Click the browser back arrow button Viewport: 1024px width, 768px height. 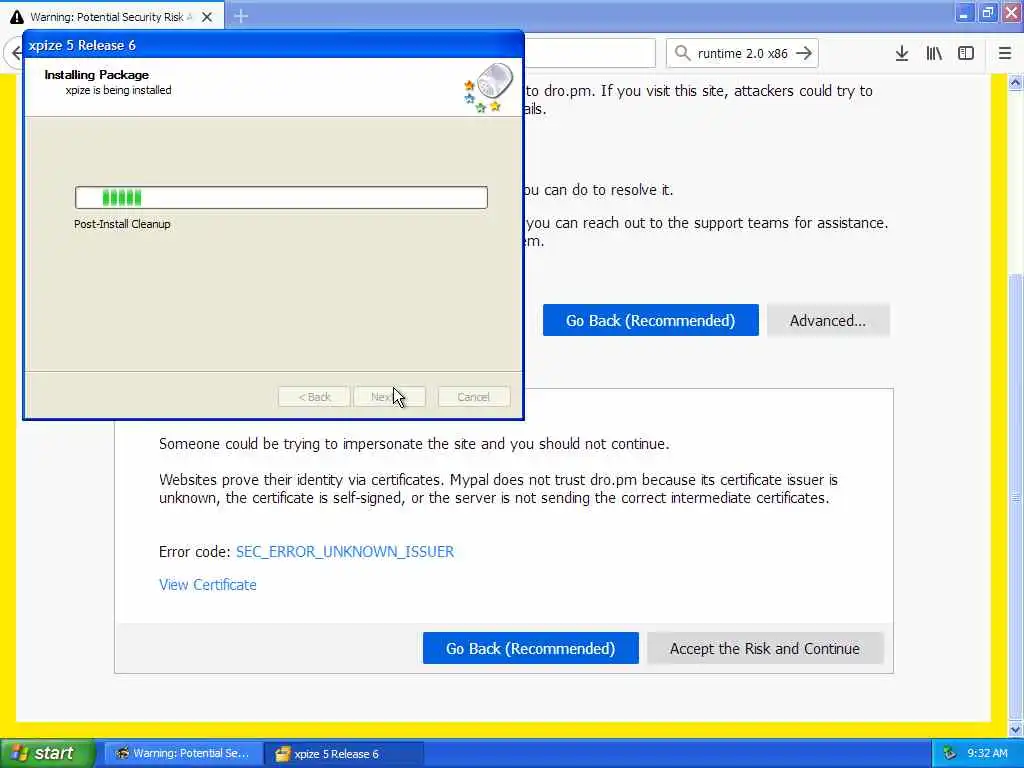tap(14, 53)
